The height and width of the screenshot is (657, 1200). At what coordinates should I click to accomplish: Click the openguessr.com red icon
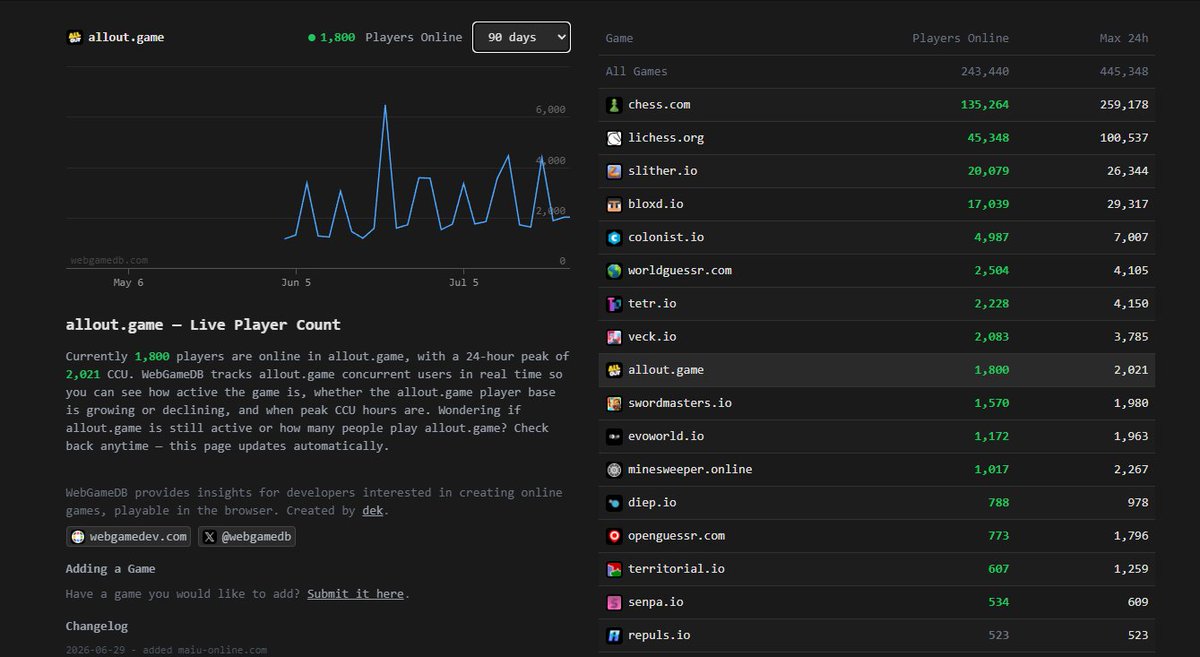(614, 536)
